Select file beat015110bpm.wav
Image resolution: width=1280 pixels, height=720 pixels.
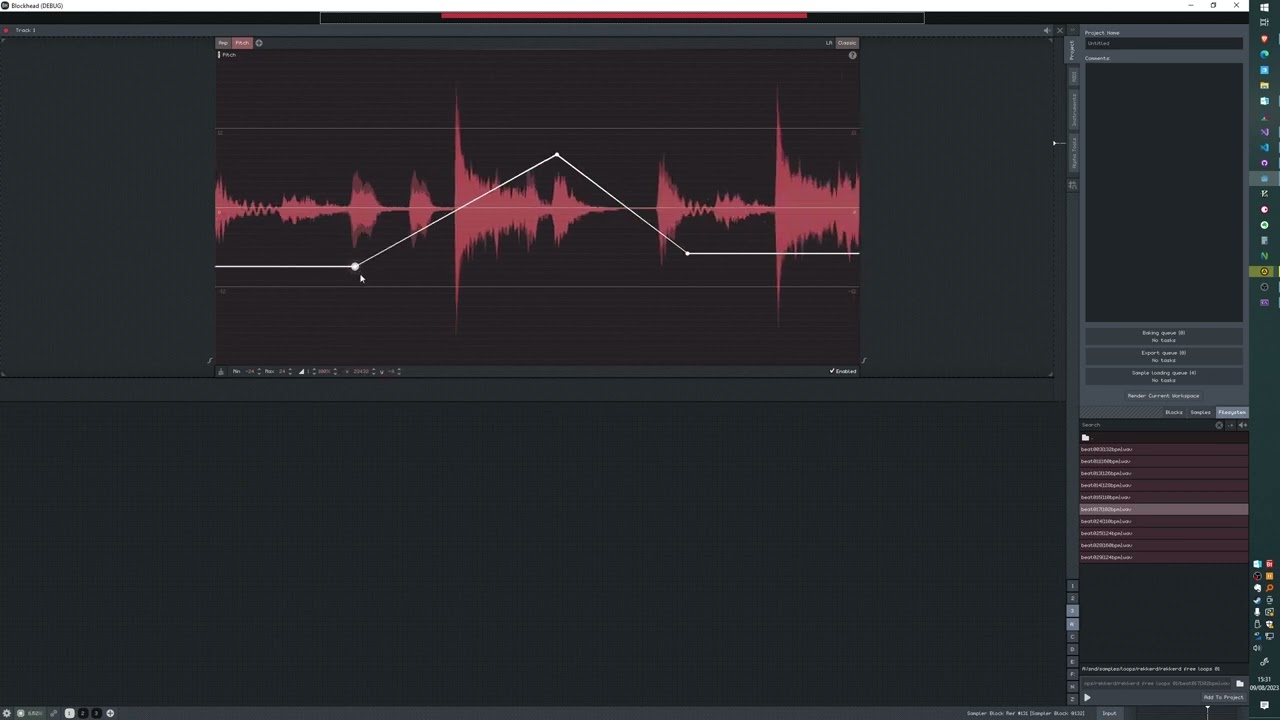[x=1164, y=497]
